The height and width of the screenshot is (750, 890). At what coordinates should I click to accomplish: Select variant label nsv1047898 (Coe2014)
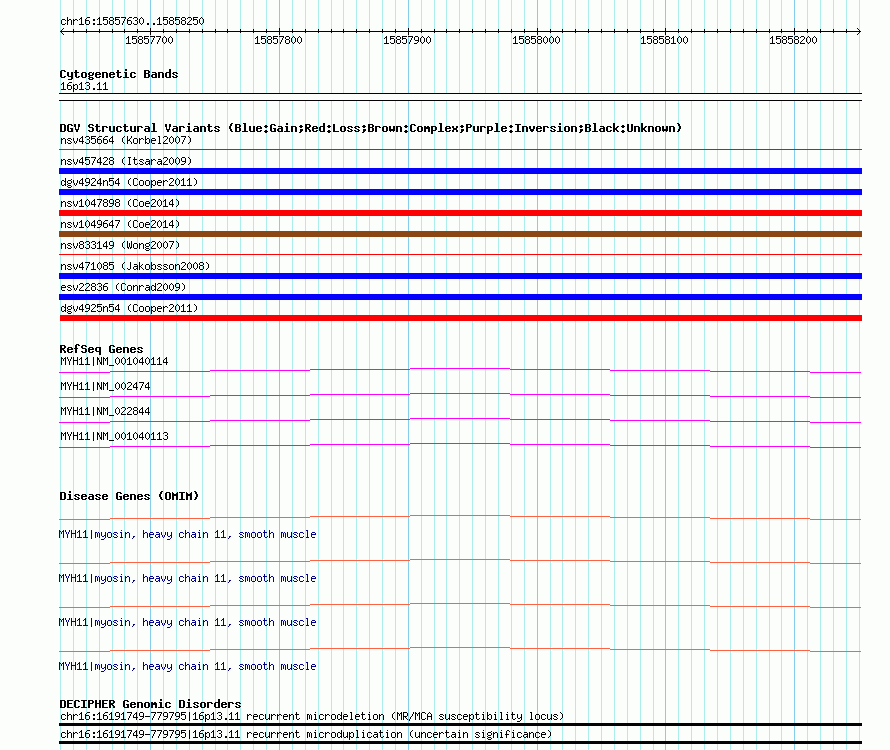tap(120, 203)
